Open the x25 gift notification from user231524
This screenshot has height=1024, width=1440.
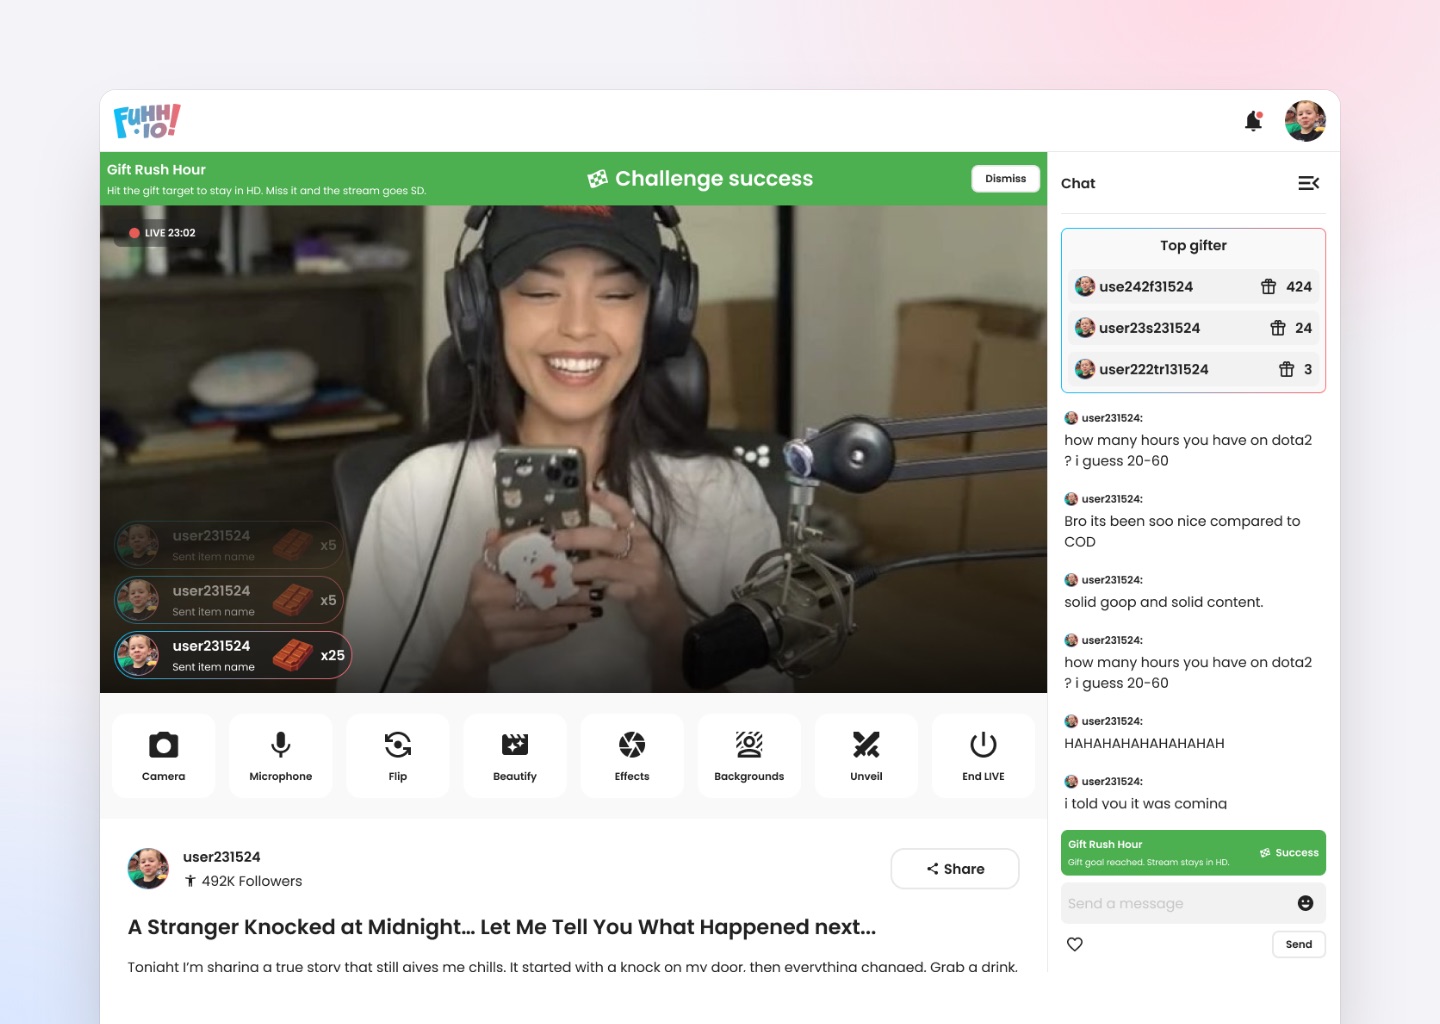click(x=233, y=655)
